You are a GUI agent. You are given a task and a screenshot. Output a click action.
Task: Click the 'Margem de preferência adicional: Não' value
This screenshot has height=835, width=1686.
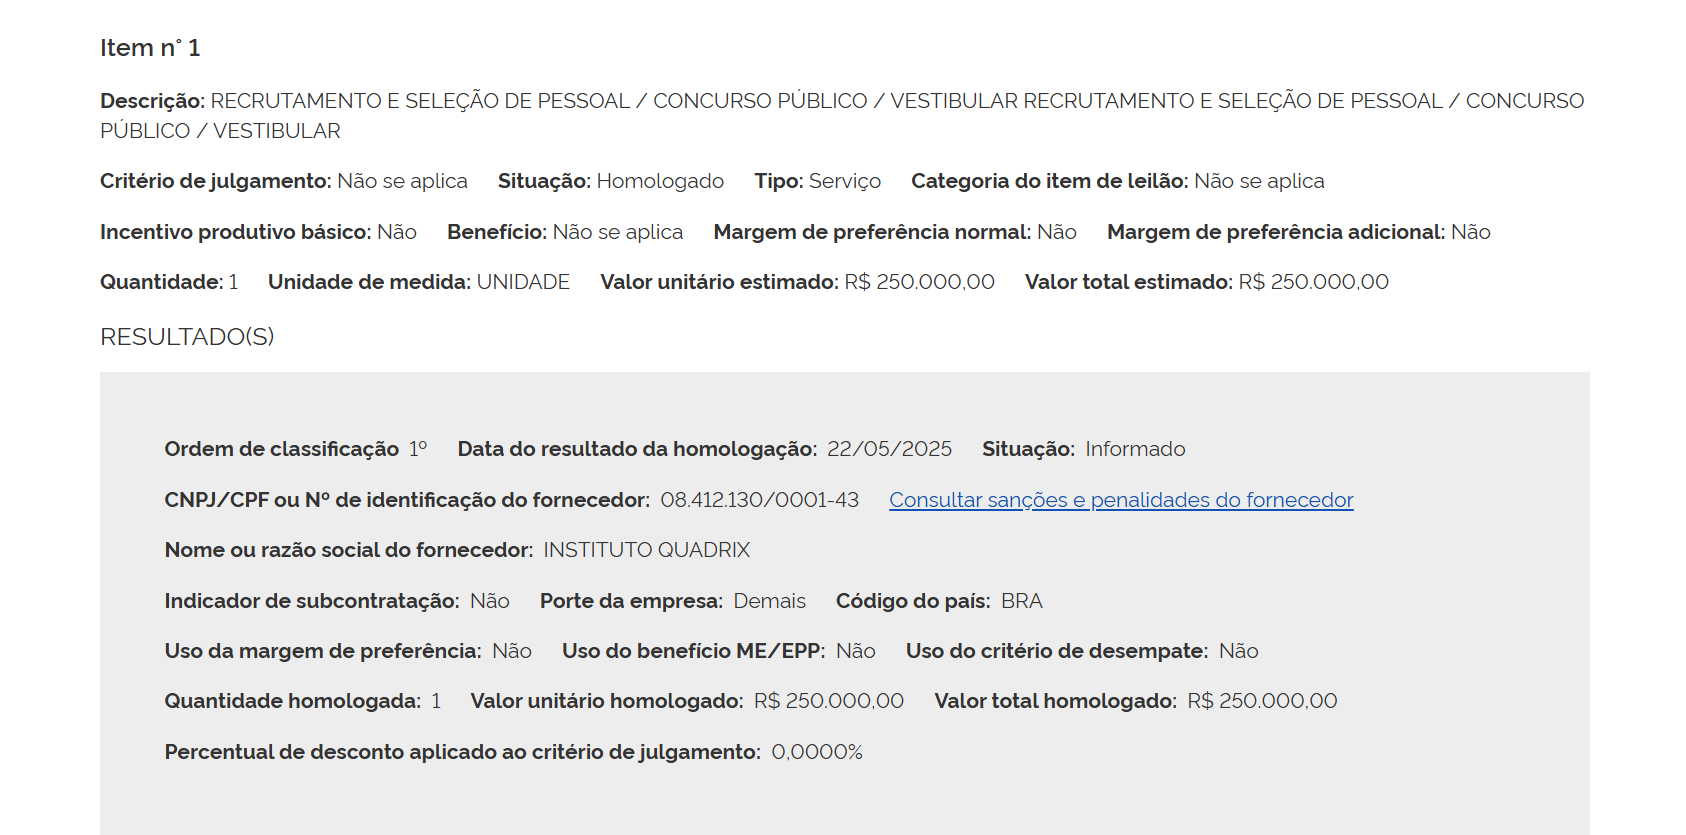[x=1470, y=232]
